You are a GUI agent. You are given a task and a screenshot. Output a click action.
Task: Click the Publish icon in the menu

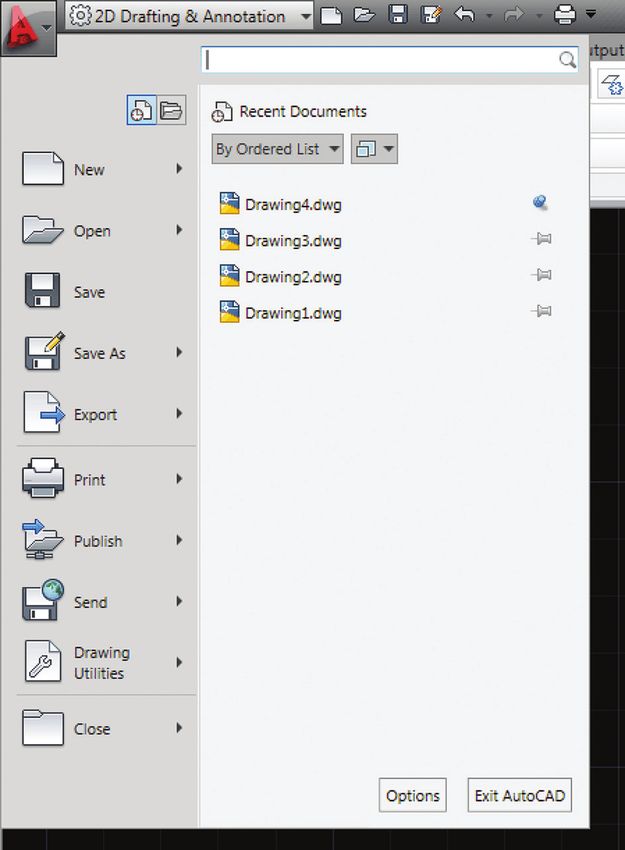click(x=42, y=540)
